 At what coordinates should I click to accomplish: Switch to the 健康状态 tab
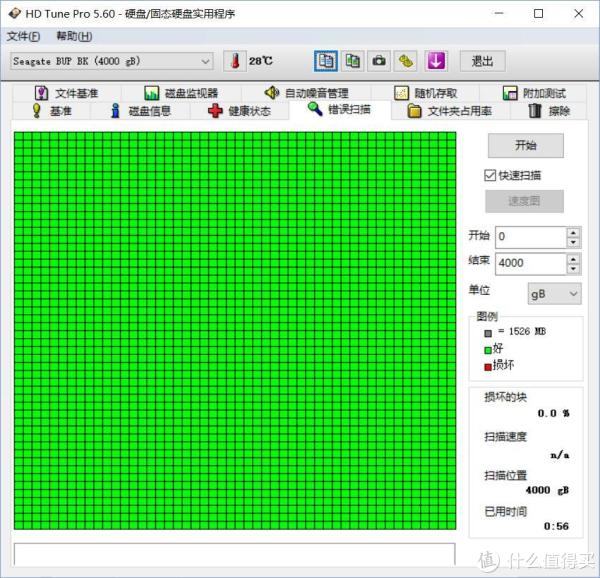[240, 111]
